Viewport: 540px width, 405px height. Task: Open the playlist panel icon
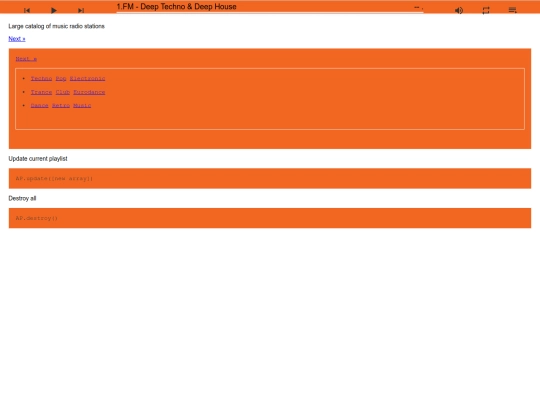[513, 10]
